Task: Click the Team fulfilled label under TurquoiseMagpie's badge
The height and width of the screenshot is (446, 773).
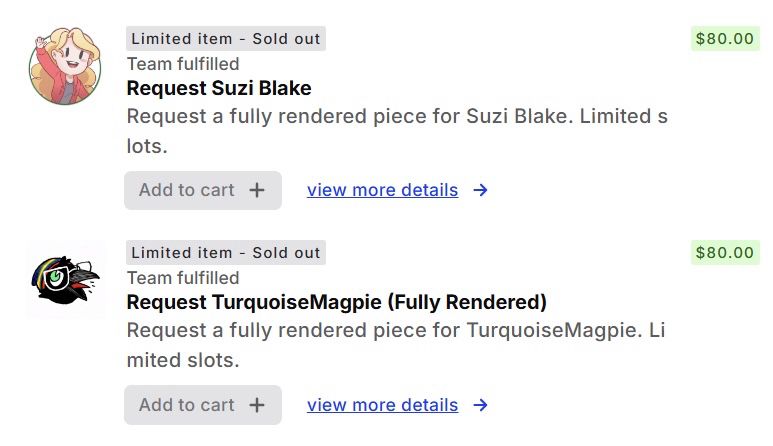Action: click(x=183, y=278)
